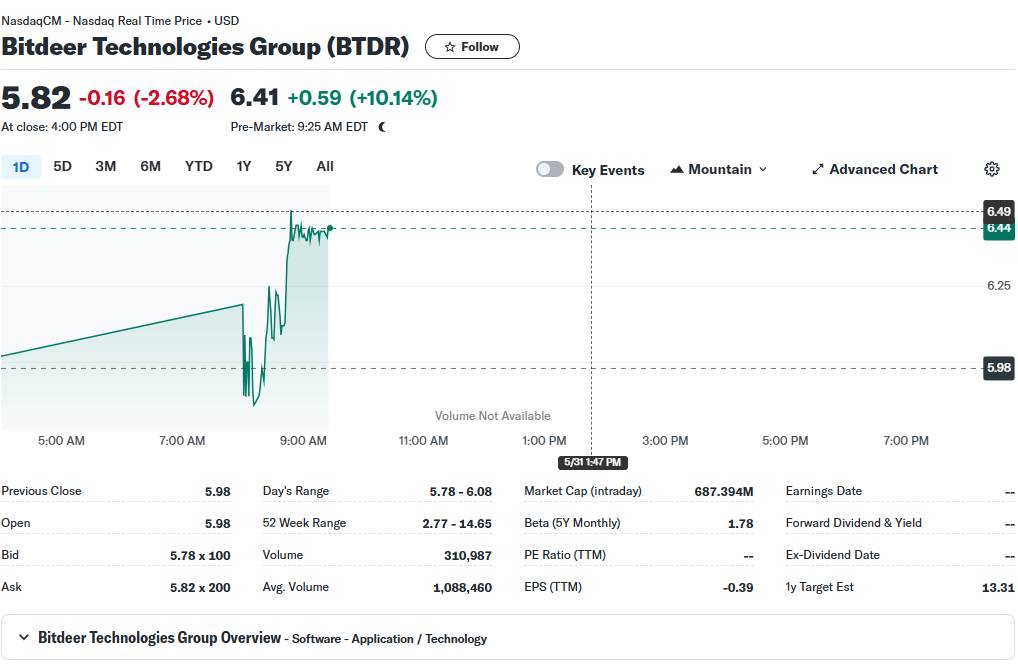1018x667 pixels.
Task: Select the 3M range tab
Action: 106,167
